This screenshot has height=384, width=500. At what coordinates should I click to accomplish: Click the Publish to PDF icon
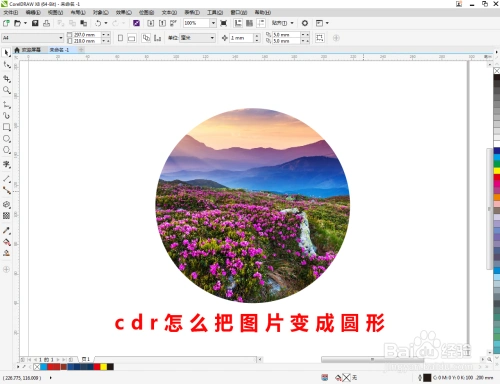(173, 23)
